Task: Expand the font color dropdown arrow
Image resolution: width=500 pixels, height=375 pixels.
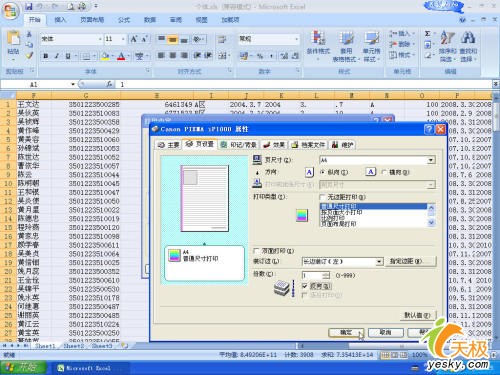Action: point(128,56)
